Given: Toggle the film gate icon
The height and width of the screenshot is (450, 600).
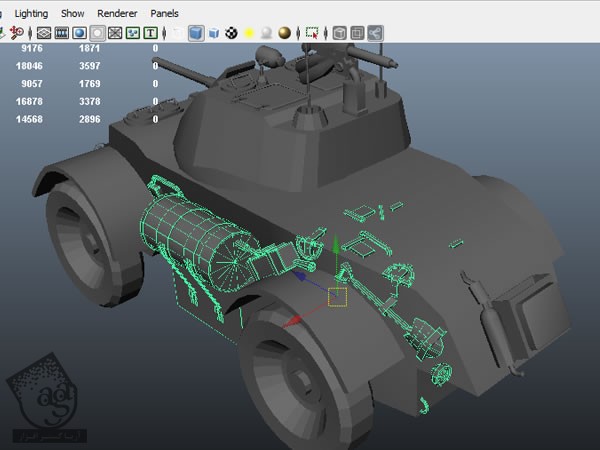Looking at the screenshot, I should 62,33.
